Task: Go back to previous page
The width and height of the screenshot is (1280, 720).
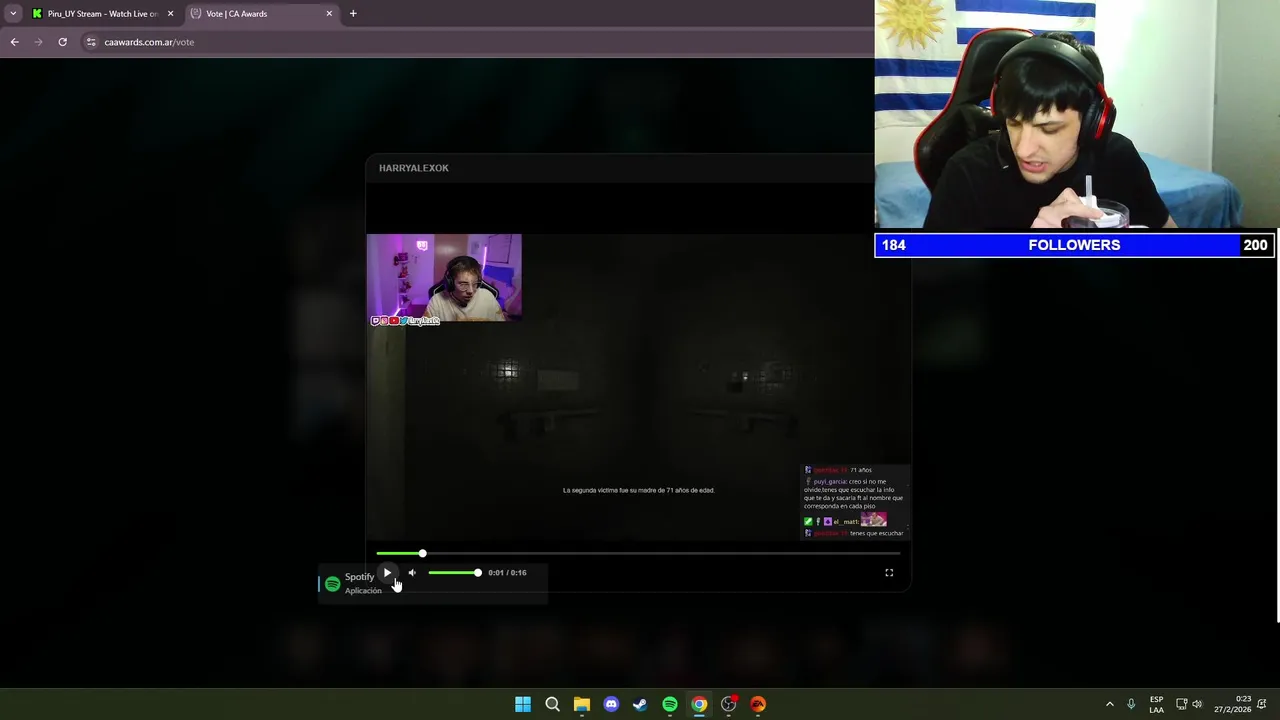Action: 14,42
